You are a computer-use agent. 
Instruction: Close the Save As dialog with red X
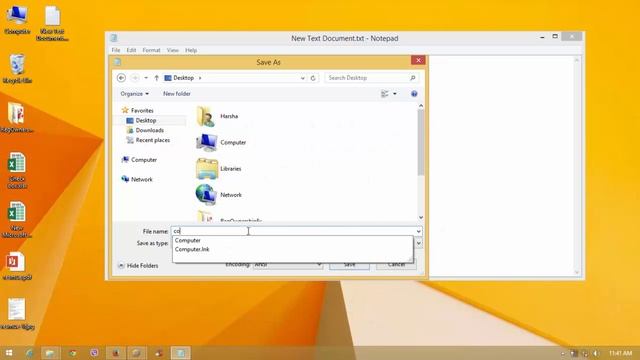(418, 60)
